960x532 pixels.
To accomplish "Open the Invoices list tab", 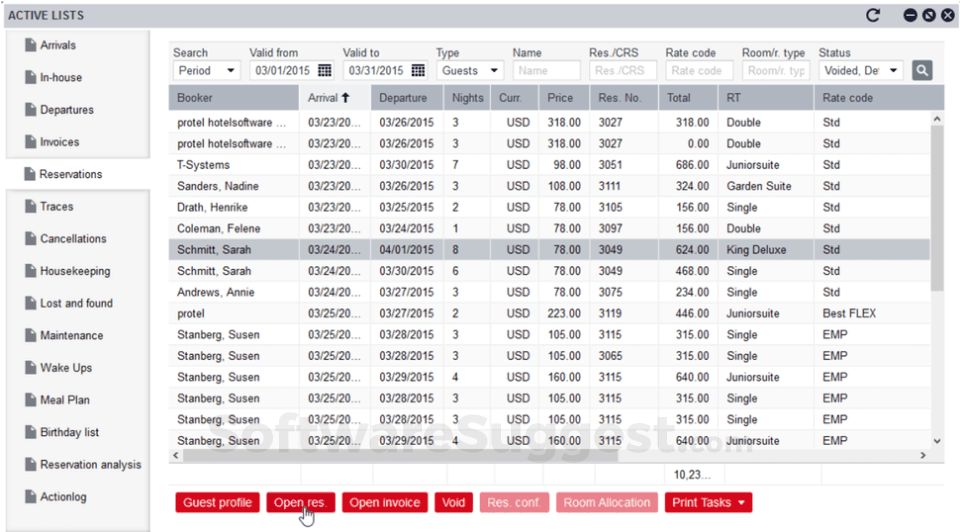I will click(59, 142).
